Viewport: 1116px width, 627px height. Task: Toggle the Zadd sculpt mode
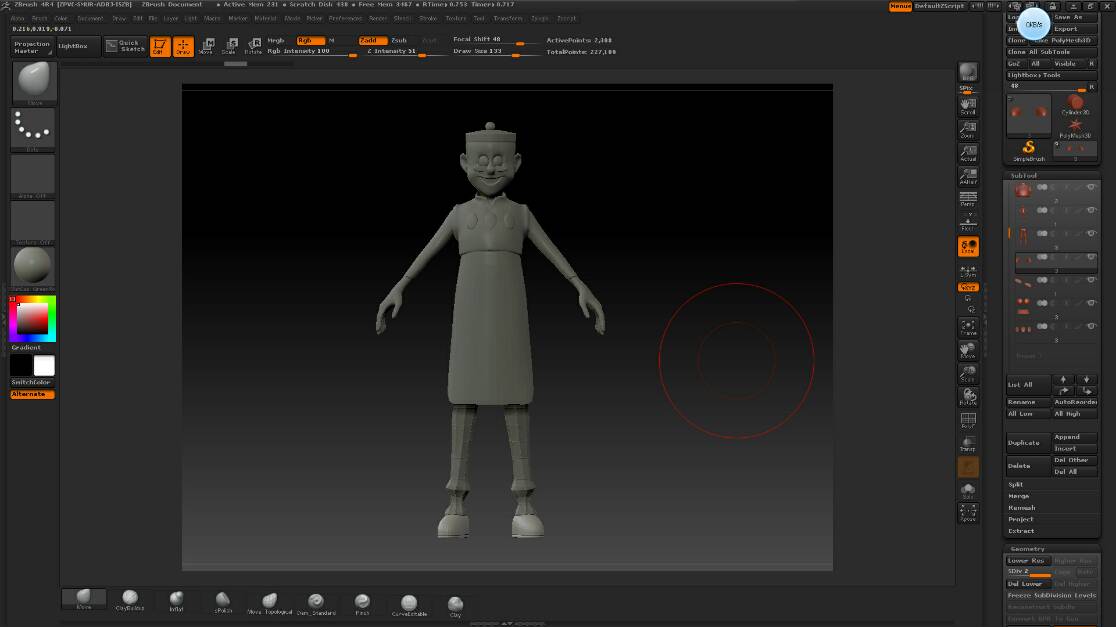[373, 40]
